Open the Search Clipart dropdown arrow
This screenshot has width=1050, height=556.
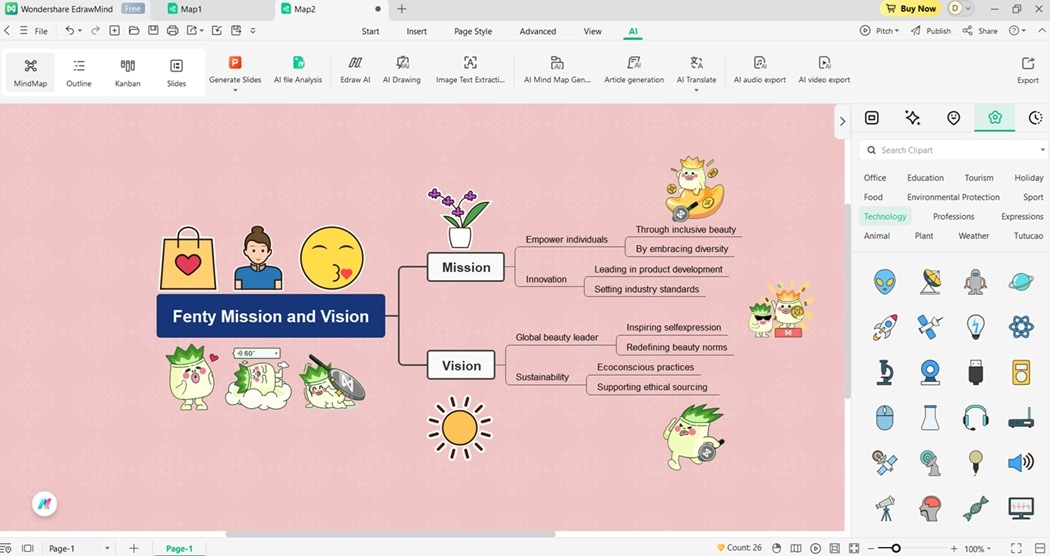point(1042,150)
